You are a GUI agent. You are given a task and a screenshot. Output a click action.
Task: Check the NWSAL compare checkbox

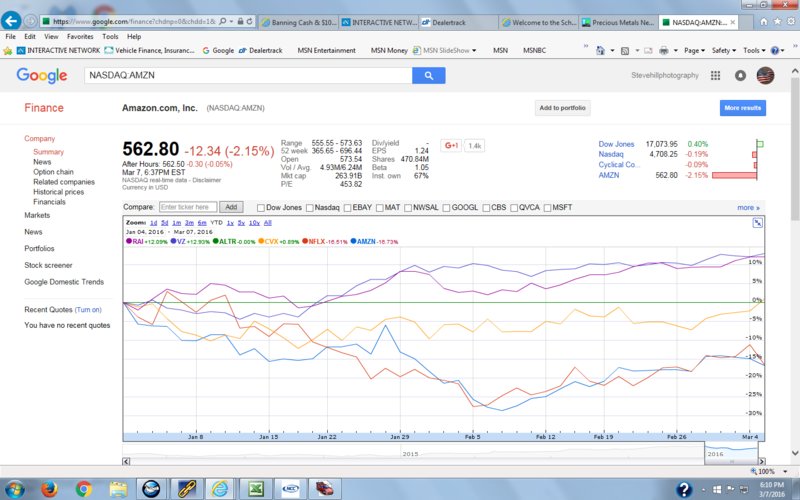click(x=408, y=208)
